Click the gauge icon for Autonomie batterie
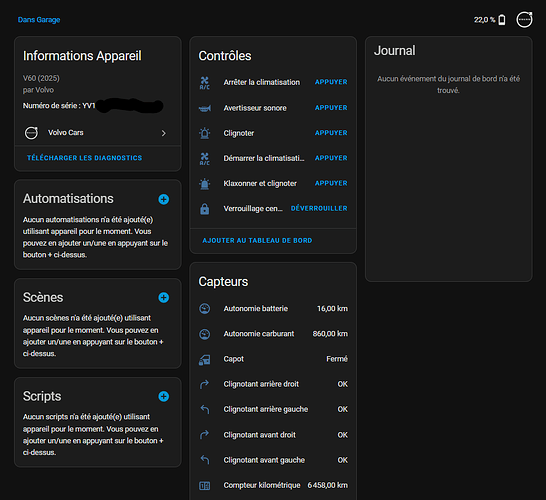 (205, 308)
